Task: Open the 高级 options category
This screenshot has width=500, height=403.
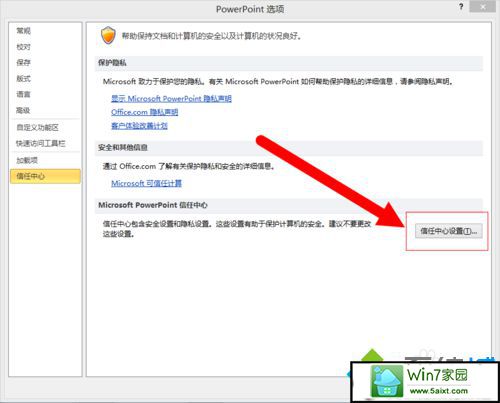Action: 23,110
